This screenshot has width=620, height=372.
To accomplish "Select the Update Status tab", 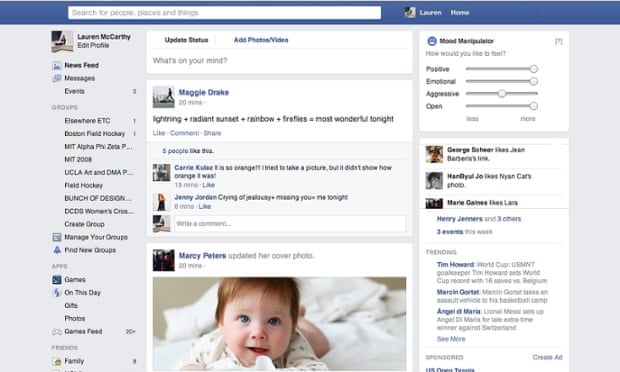I will point(186,40).
